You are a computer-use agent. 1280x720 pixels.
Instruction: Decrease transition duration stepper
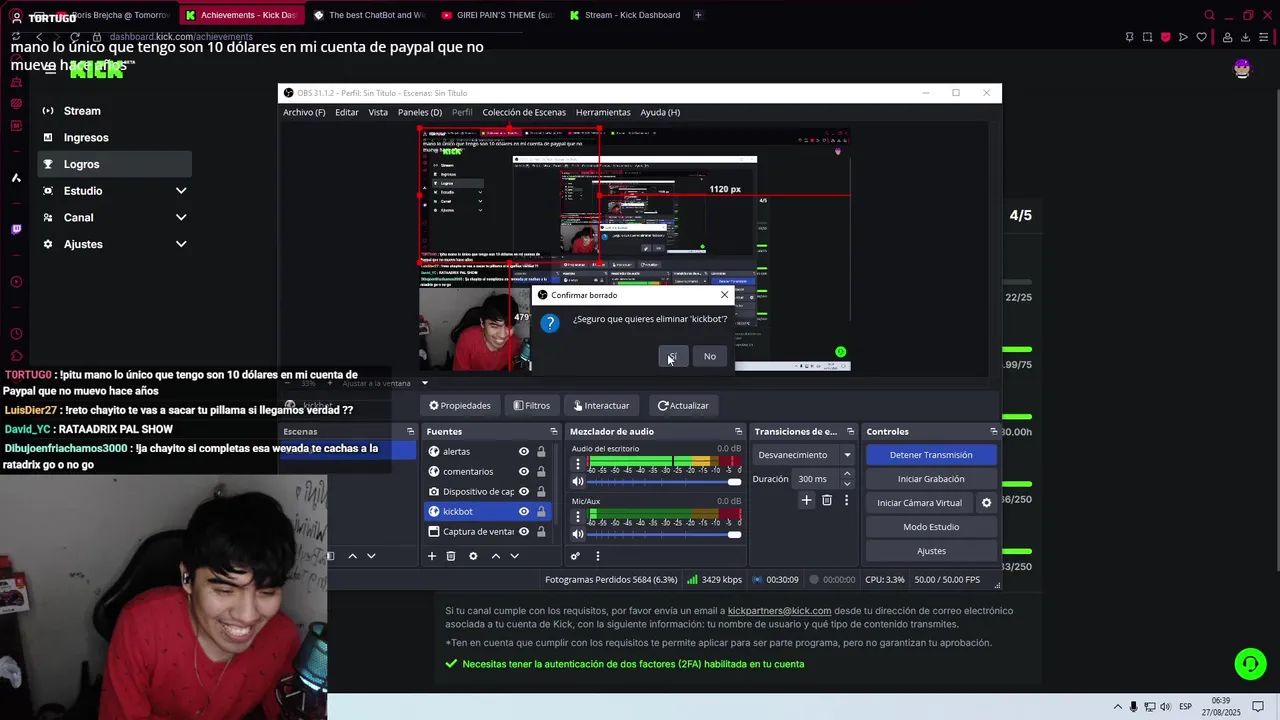847,484
